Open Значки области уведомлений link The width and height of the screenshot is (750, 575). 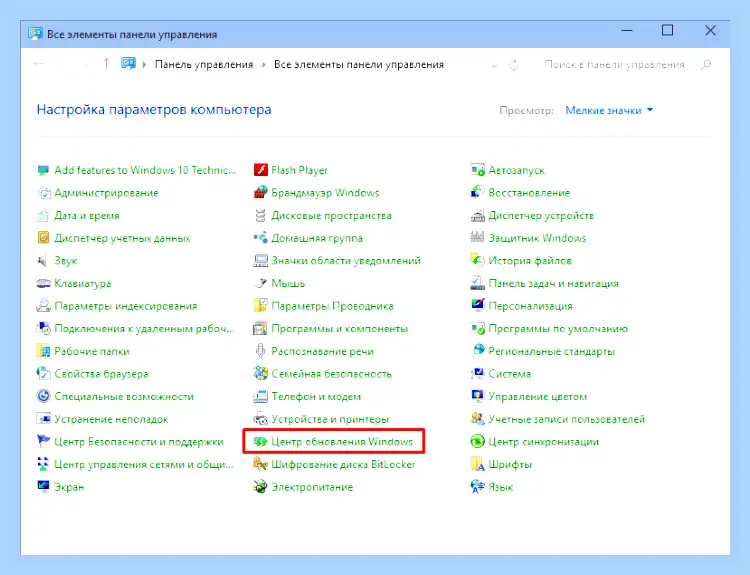346,261
